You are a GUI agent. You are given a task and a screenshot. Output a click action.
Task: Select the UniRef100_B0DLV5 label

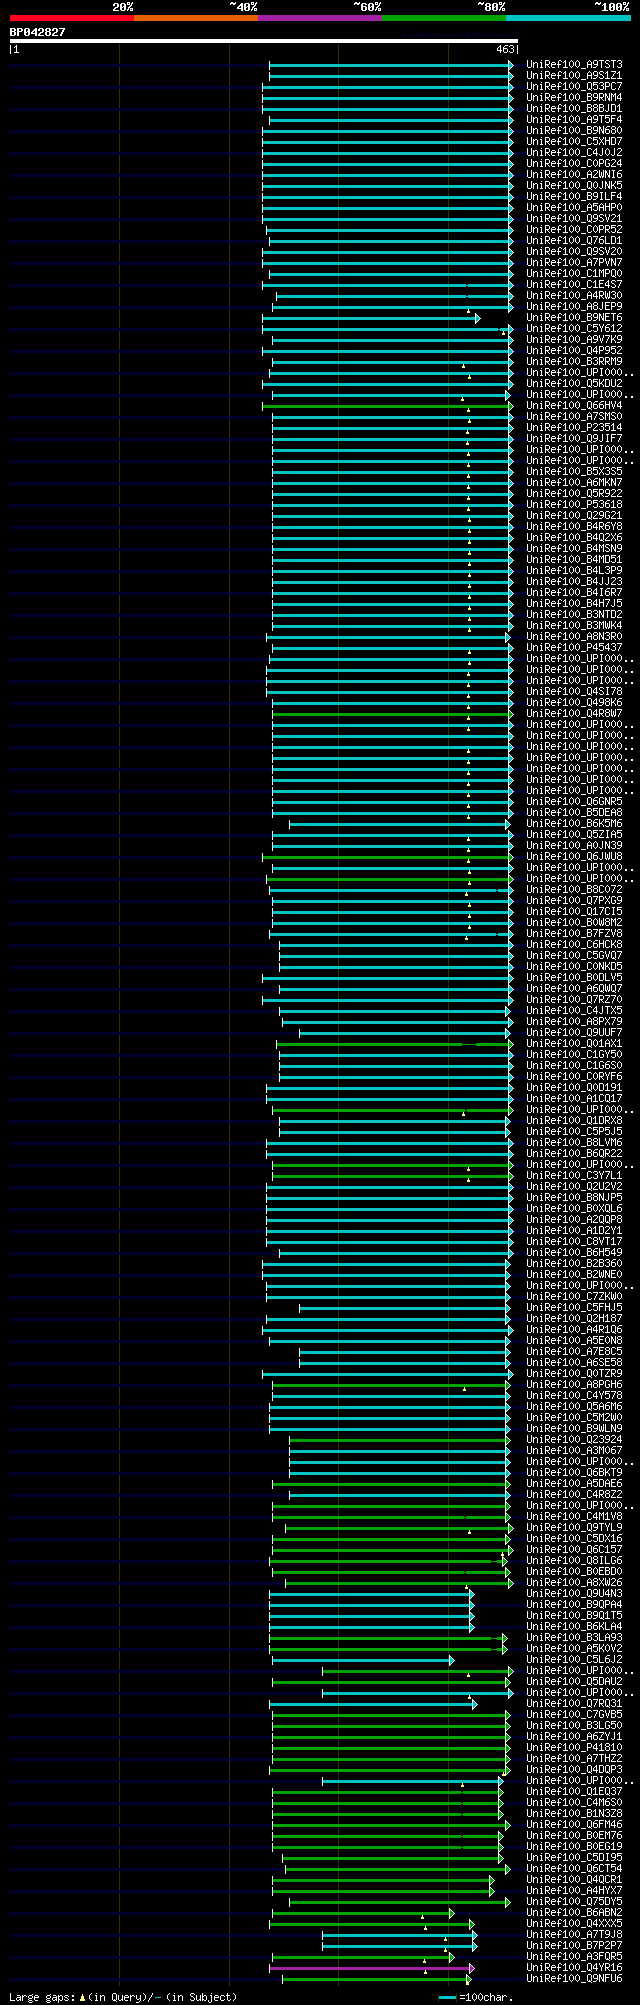pos(574,978)
